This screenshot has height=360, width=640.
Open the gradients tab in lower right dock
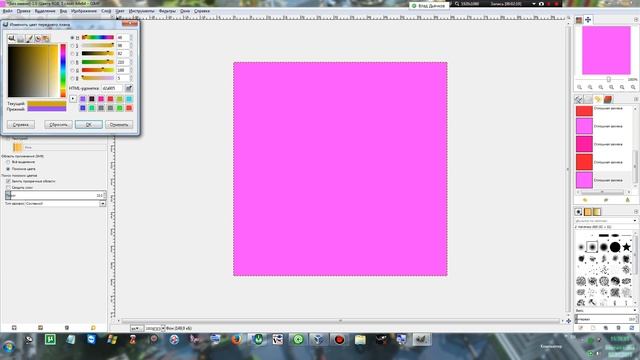[x=597, y=212]
